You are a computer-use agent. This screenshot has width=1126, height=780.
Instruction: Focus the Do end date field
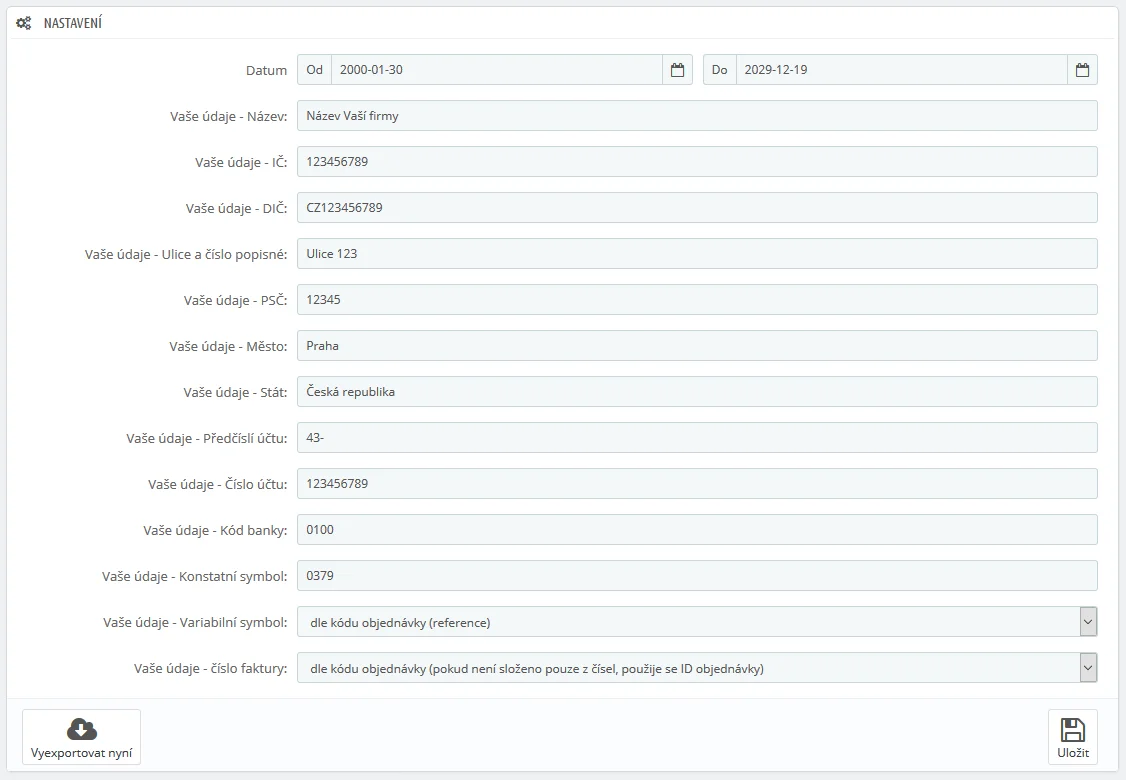(901, 70)
